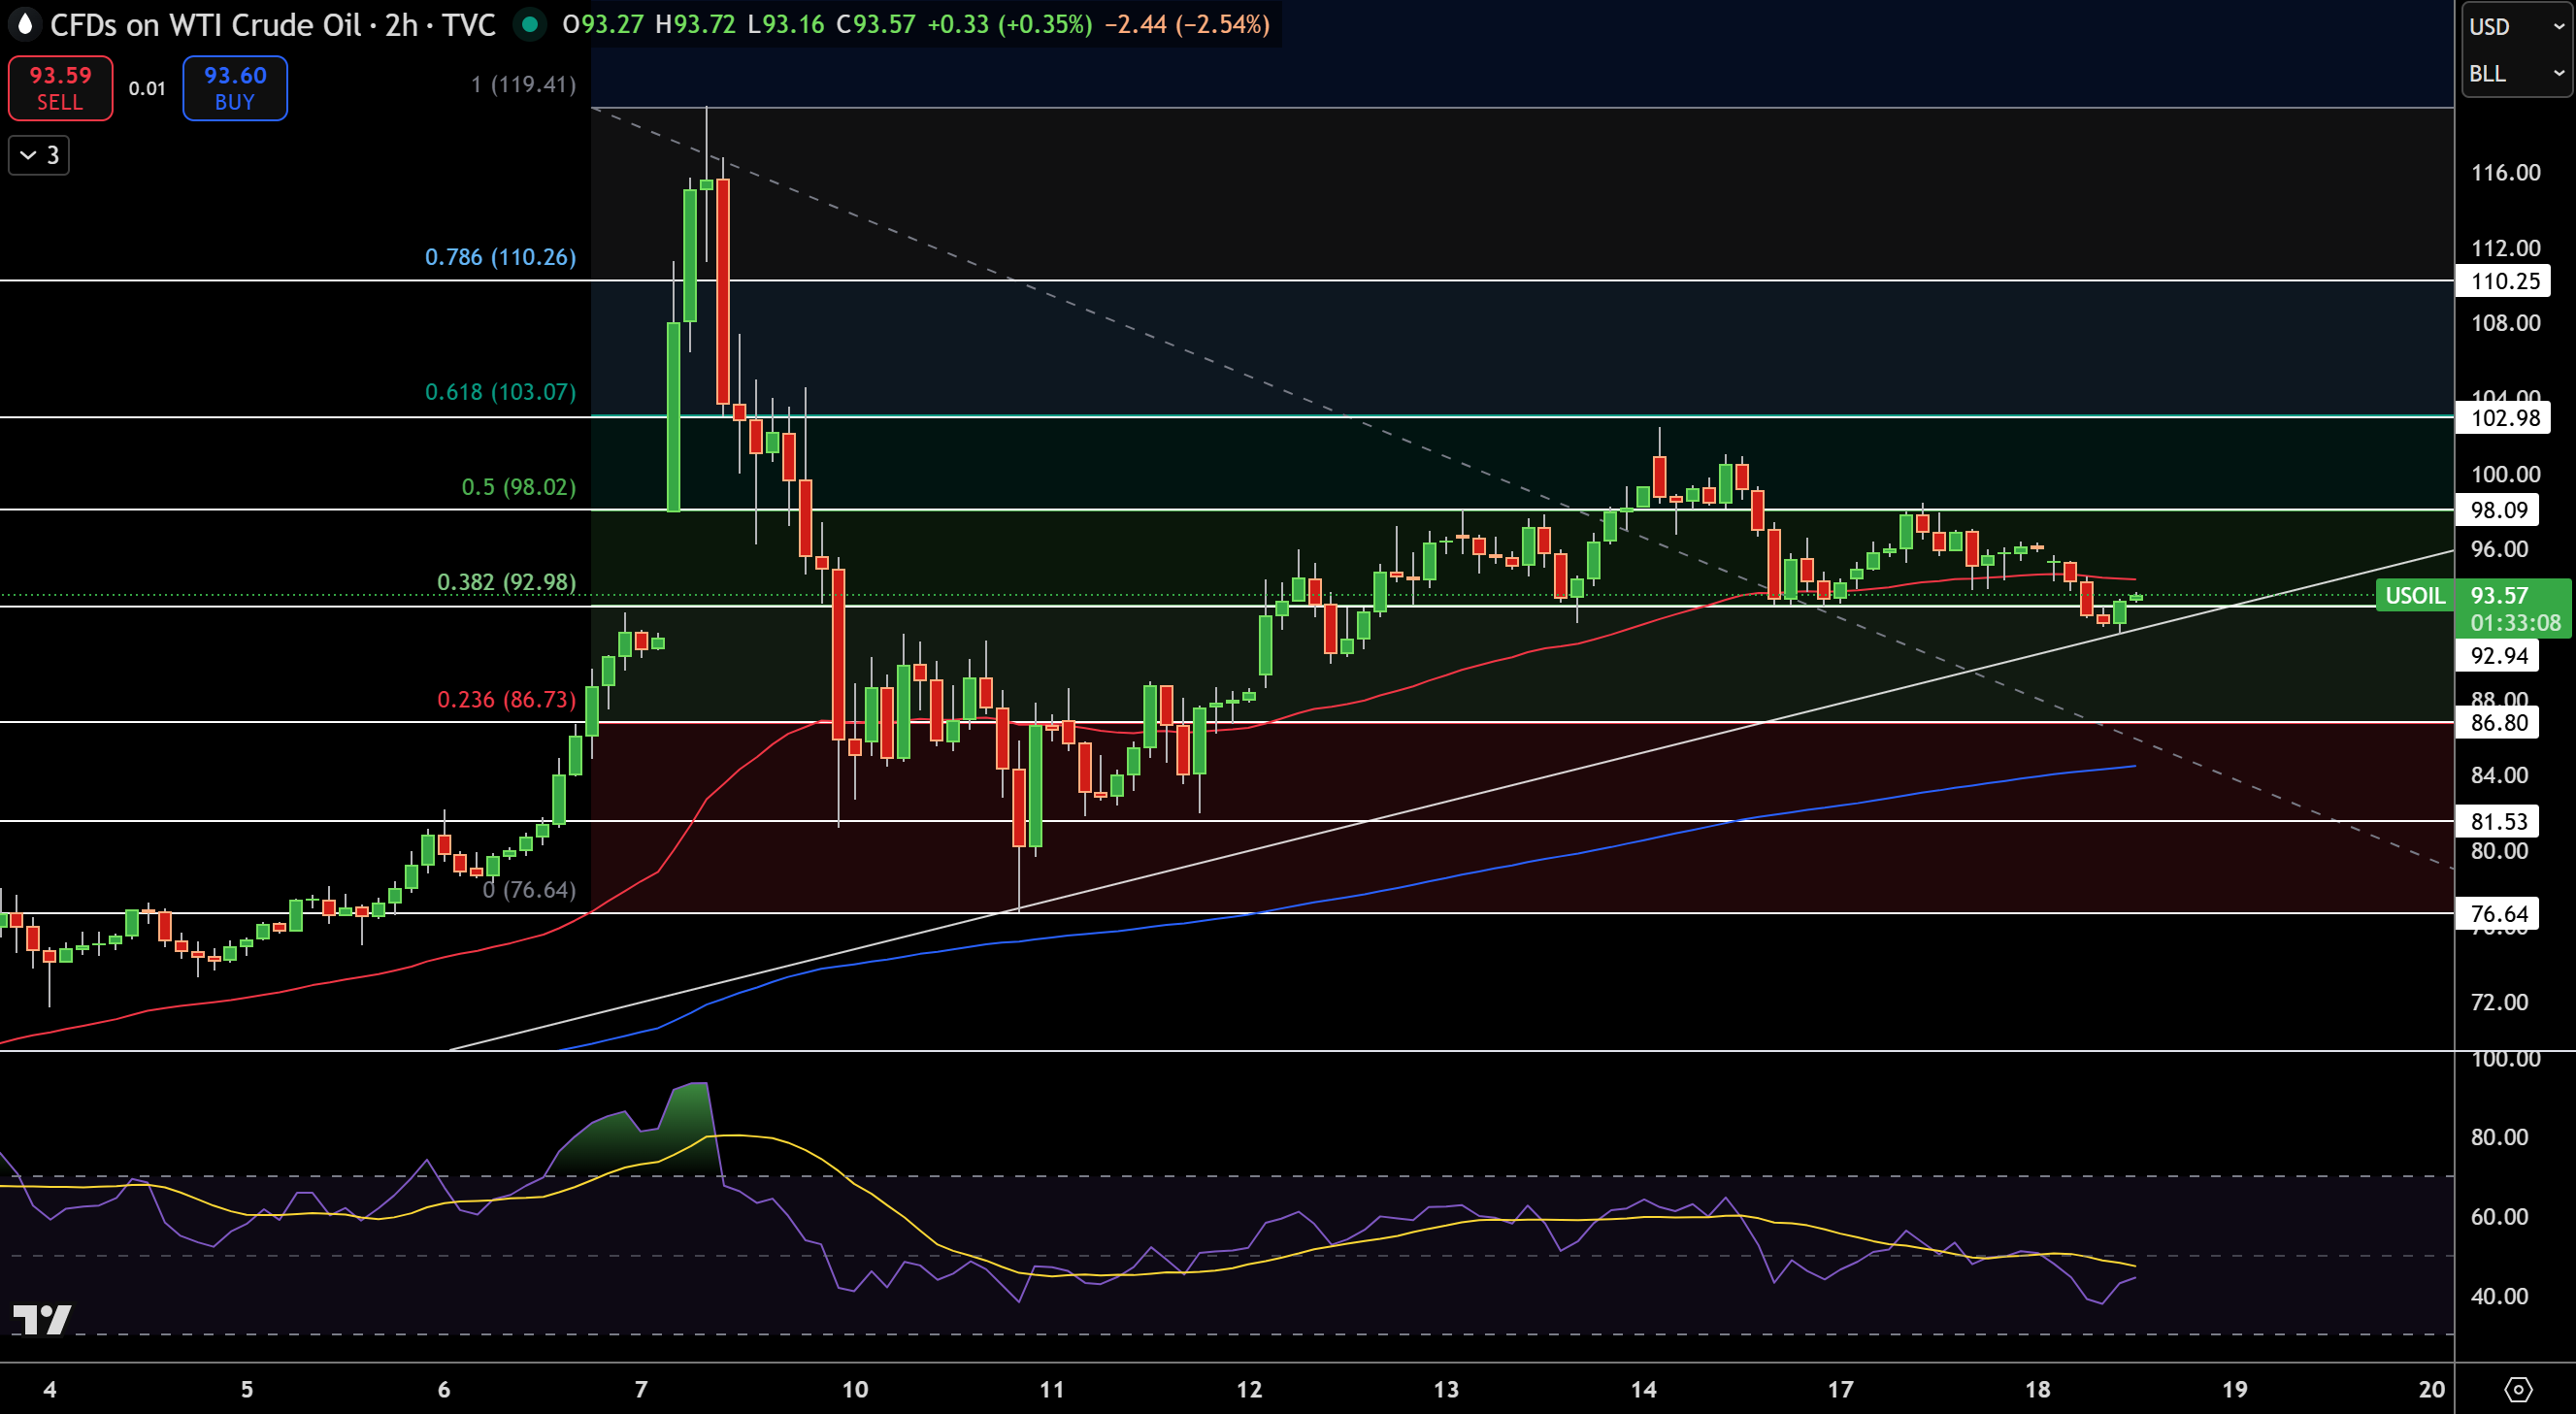Click the 102.98 price axis label
The height and width of the screenshot is (1414, 2576).
coord(2503,418)
